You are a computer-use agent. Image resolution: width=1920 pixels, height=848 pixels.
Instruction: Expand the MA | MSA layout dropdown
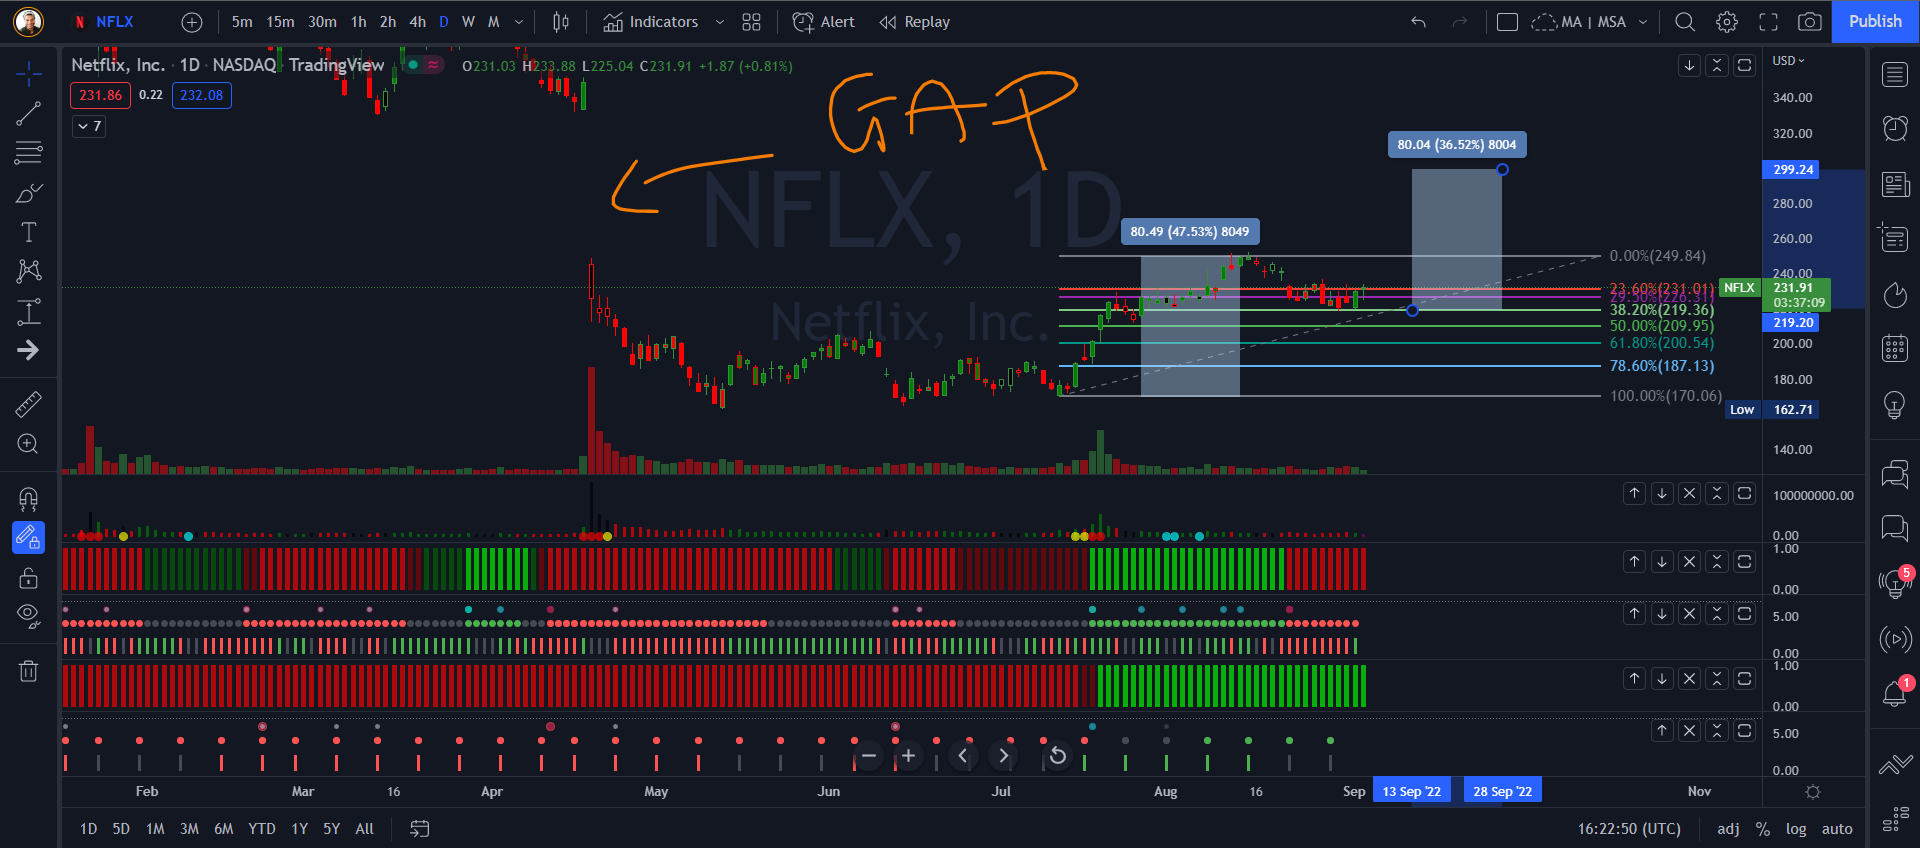coord(1643,22)
